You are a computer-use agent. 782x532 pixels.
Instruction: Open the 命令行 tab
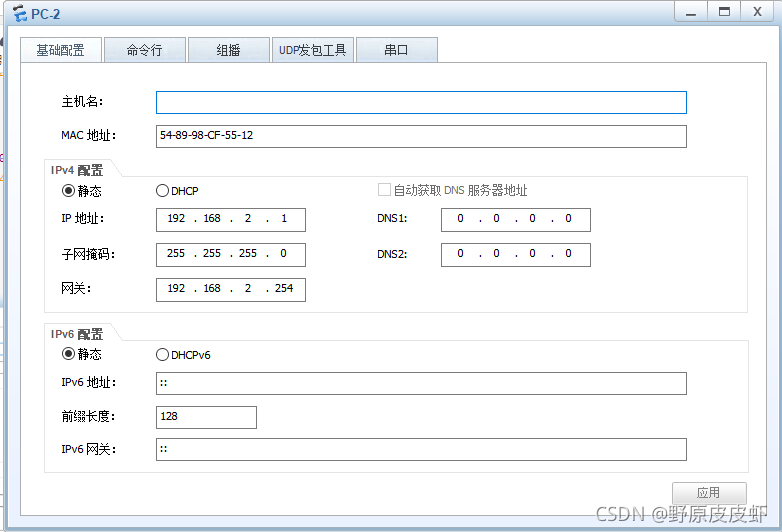145,50
